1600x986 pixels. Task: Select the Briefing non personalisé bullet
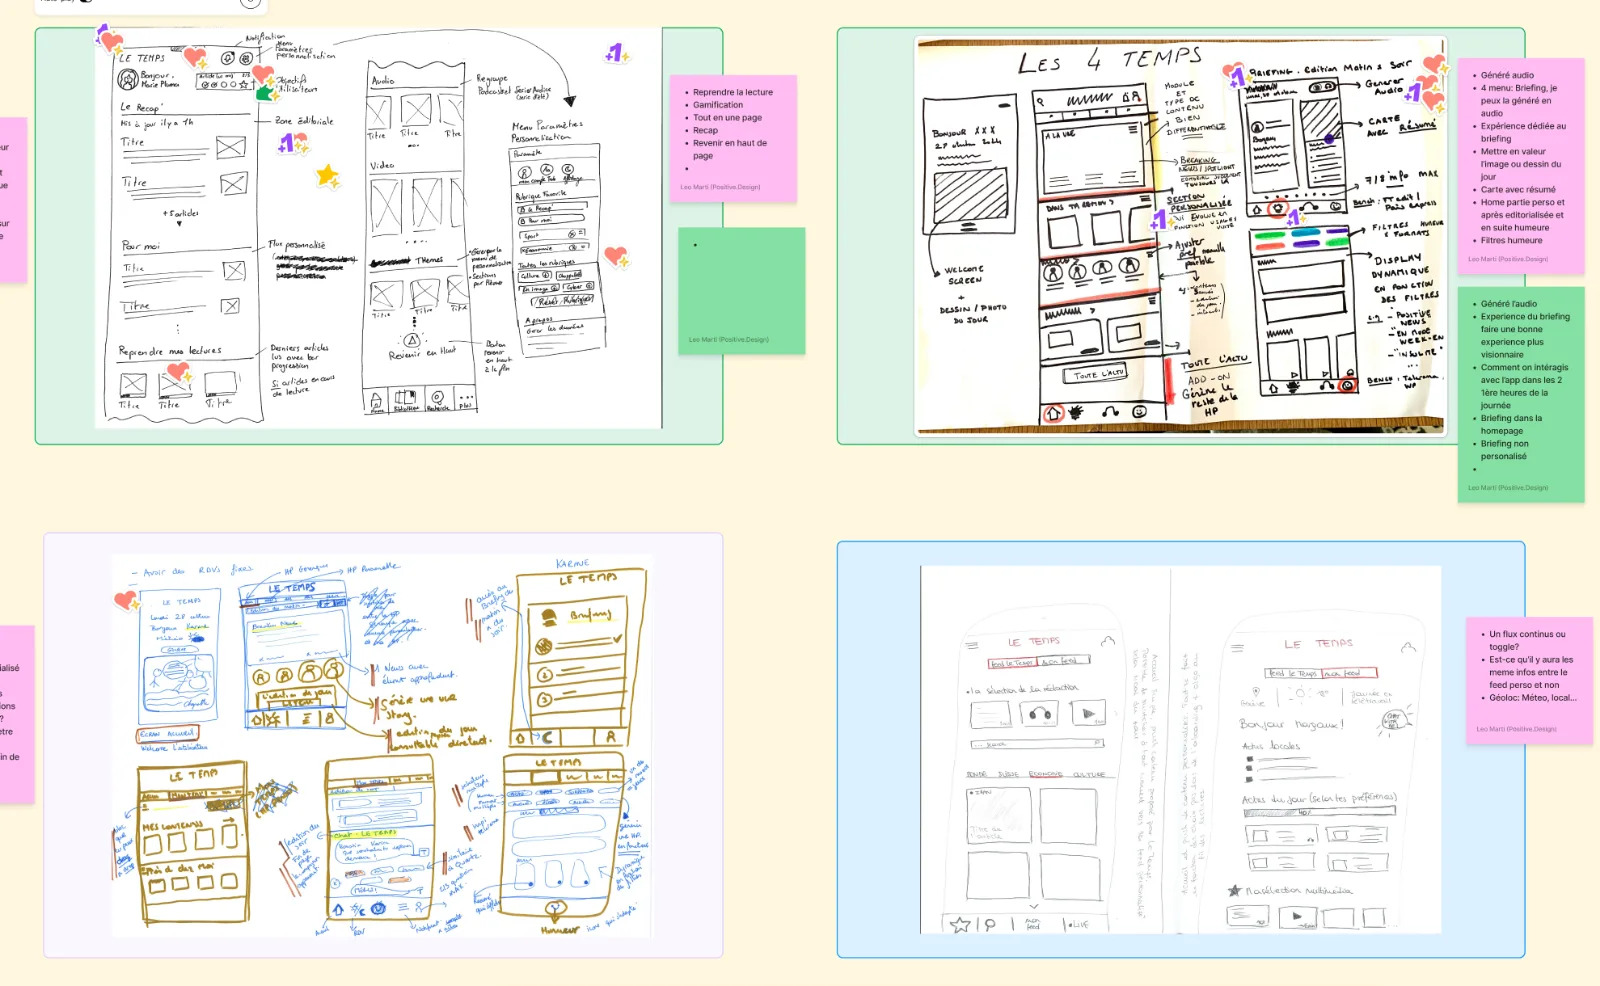coord(1504,450)
